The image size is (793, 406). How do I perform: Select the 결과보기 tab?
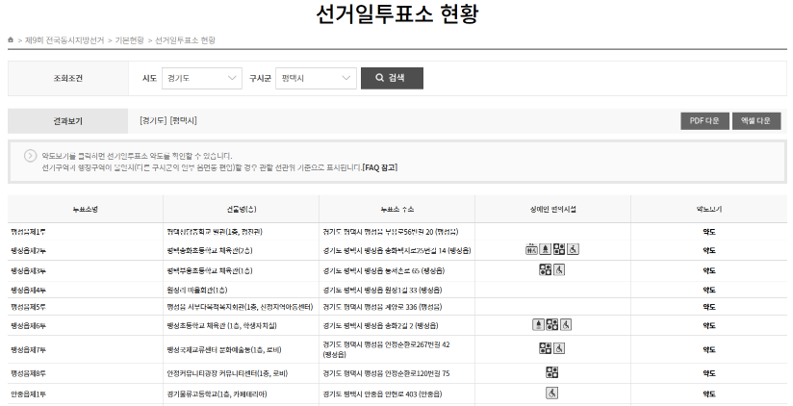point(68,121)
